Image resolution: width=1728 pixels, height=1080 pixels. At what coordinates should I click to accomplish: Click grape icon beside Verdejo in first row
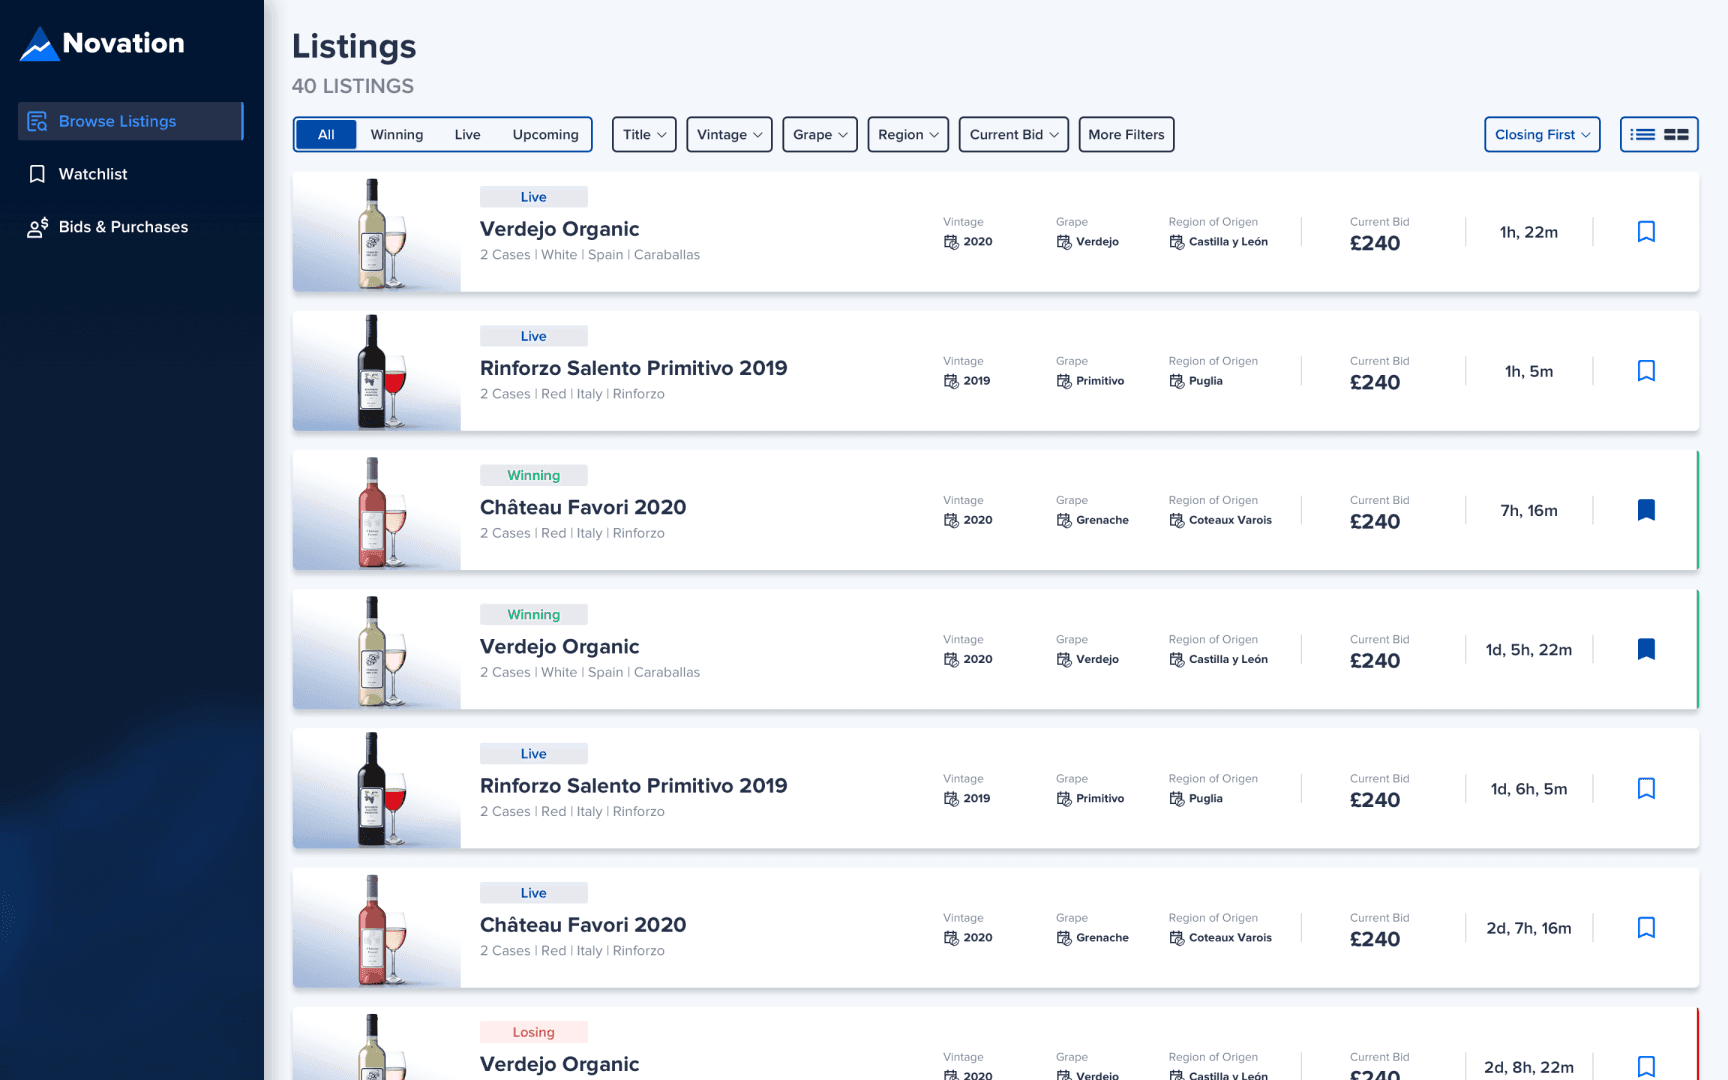(x=1064, y=242)
